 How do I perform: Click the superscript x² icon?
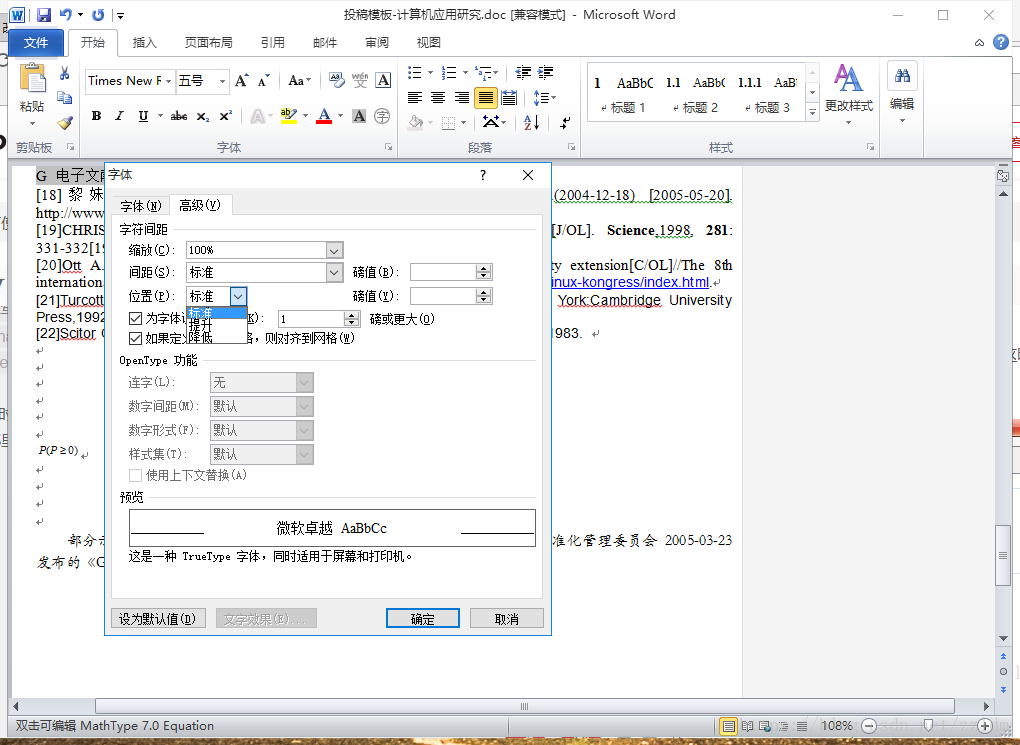[226, 116]
